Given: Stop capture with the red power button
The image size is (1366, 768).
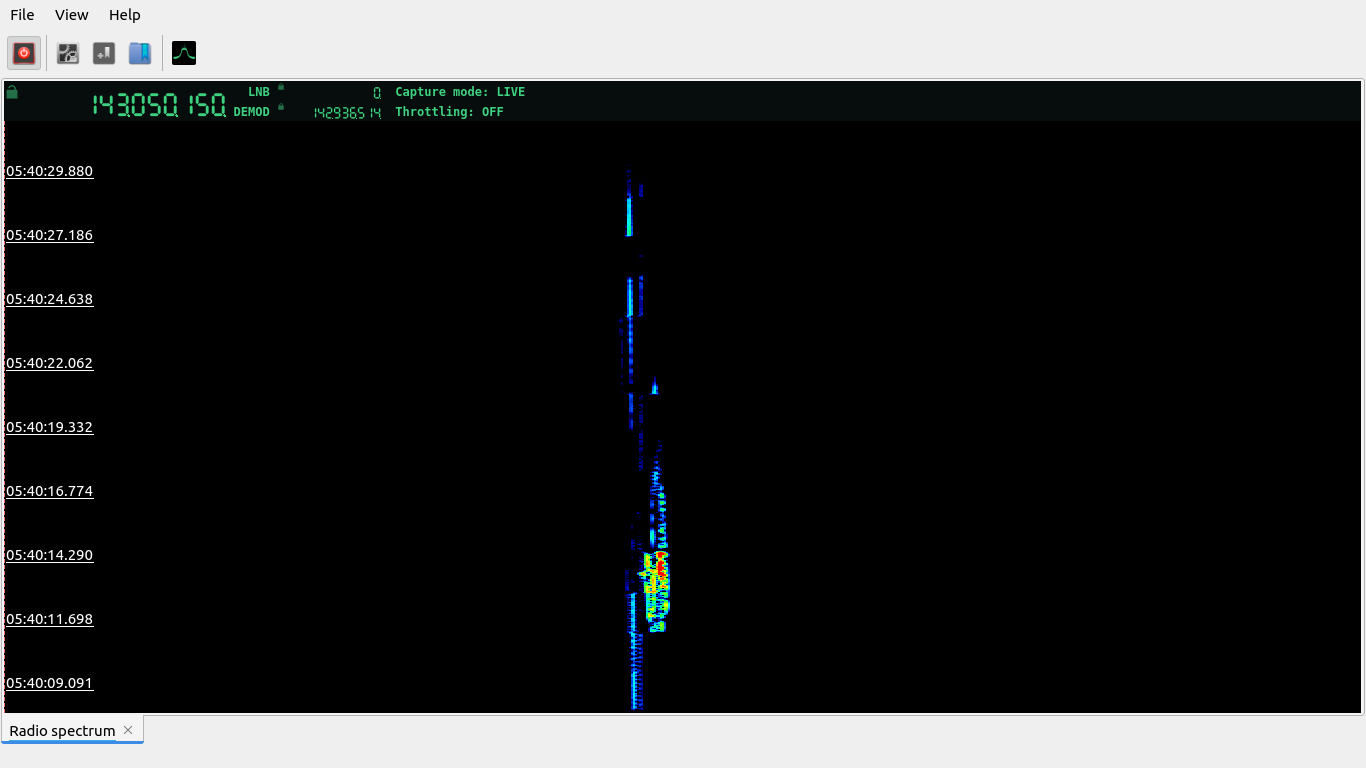Looking at the screenshot, I should (25, 53).
